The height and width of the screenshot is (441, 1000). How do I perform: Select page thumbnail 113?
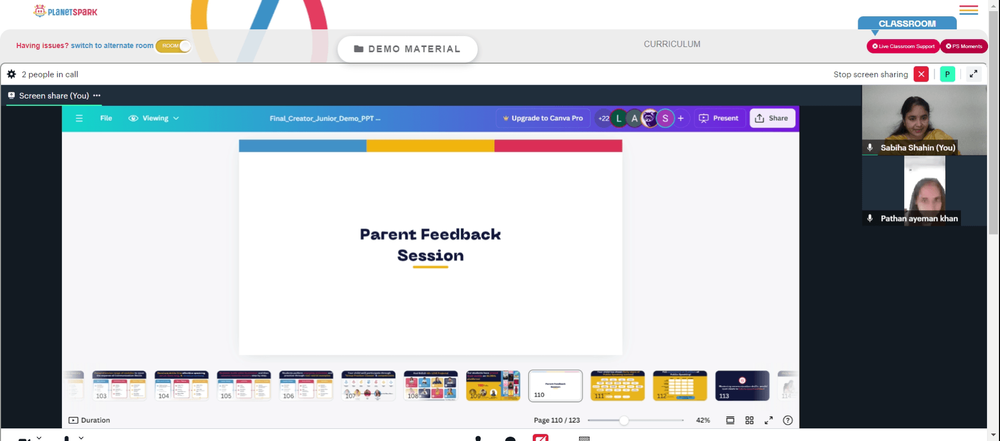[x=742, y=385]
